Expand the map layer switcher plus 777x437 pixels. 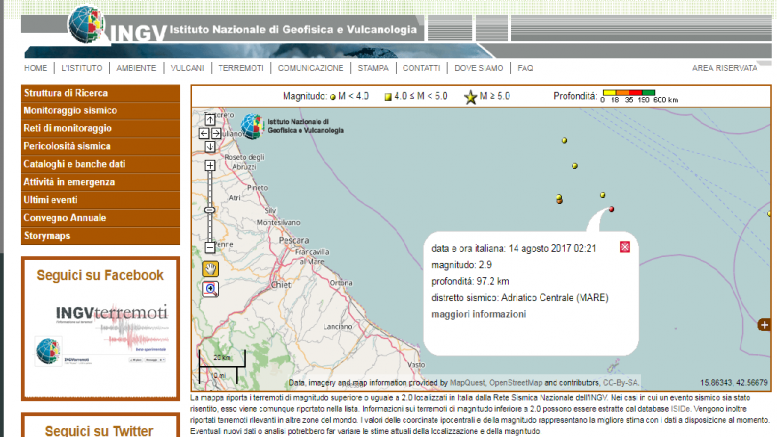pyautogui.click(x=764, y=324)
